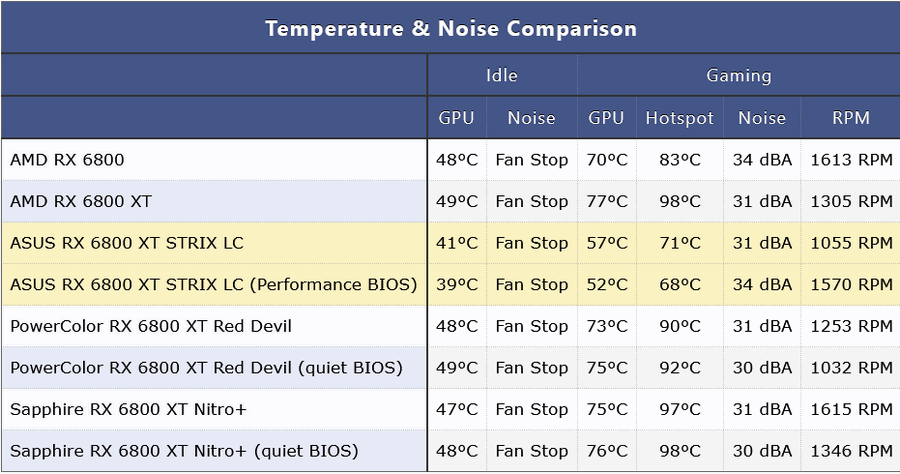Select the 98°C hotspot cell for AMD RX 6800 XT
The width and height of the screenshot is (900, 474).
coord(680,201)
